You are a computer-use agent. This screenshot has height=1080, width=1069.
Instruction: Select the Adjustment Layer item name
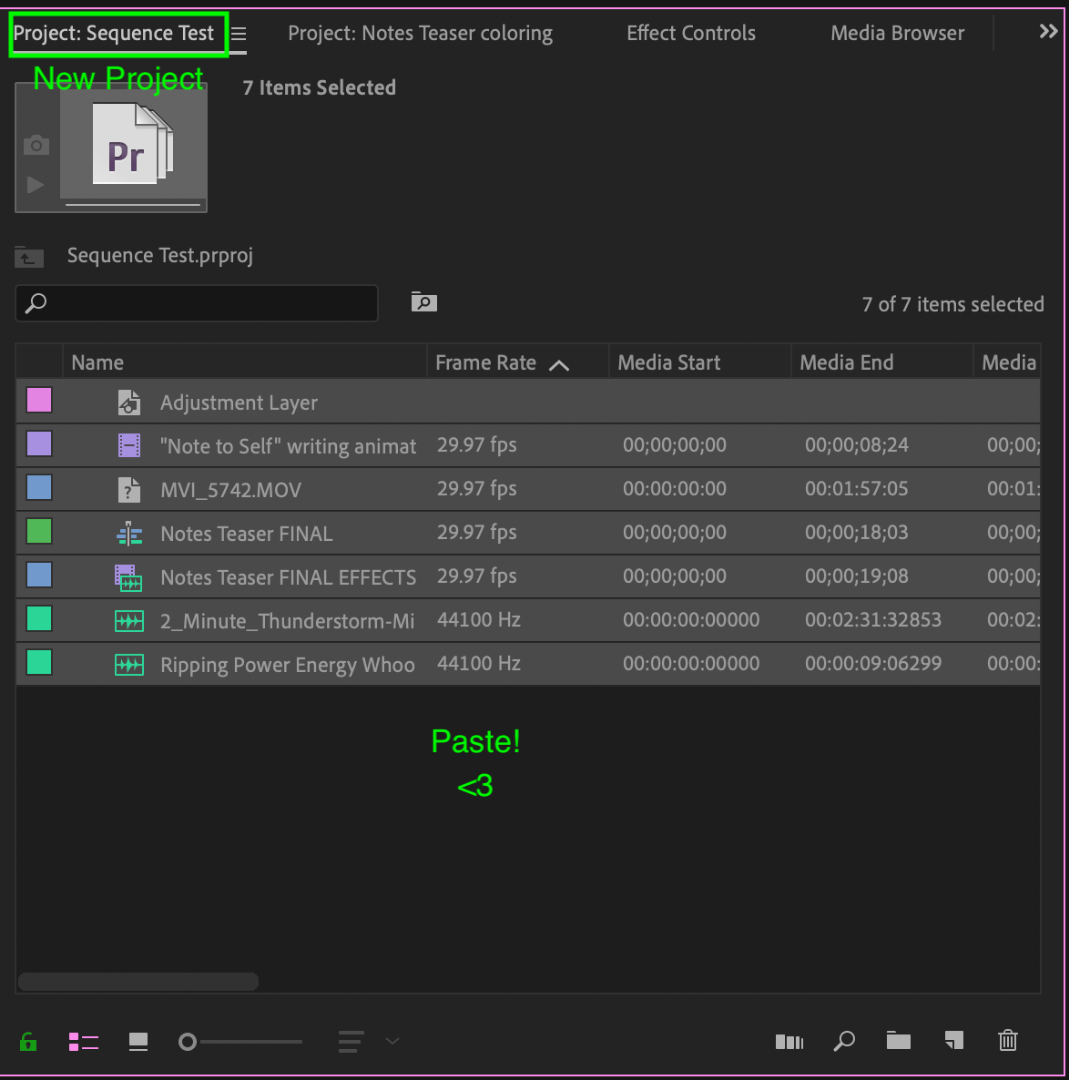click(239, 402)
